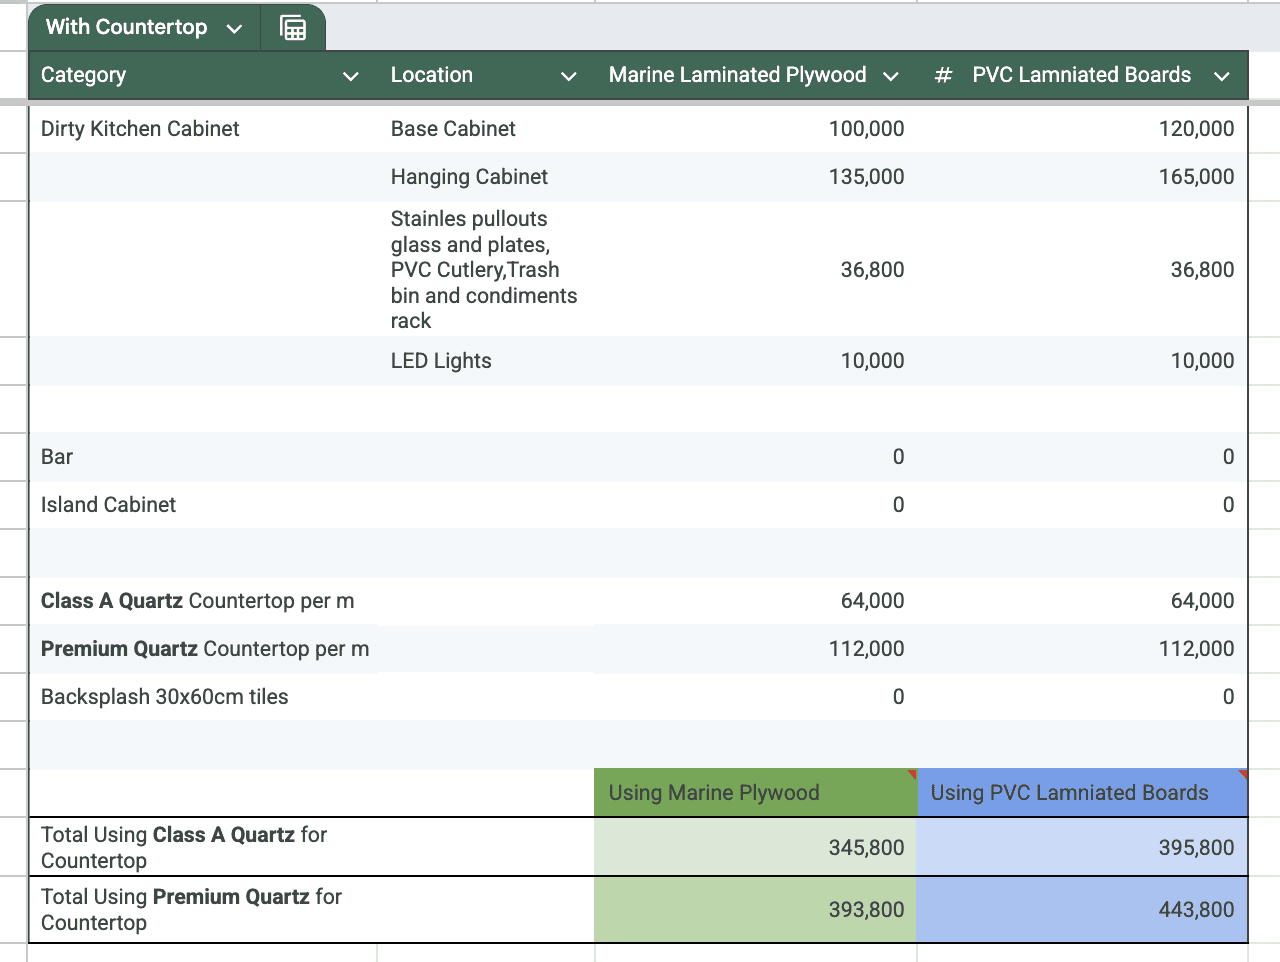Click Premium Quartz Countertop per m cell
Screen dimensions: 1280x962
[x=205, y=649]
